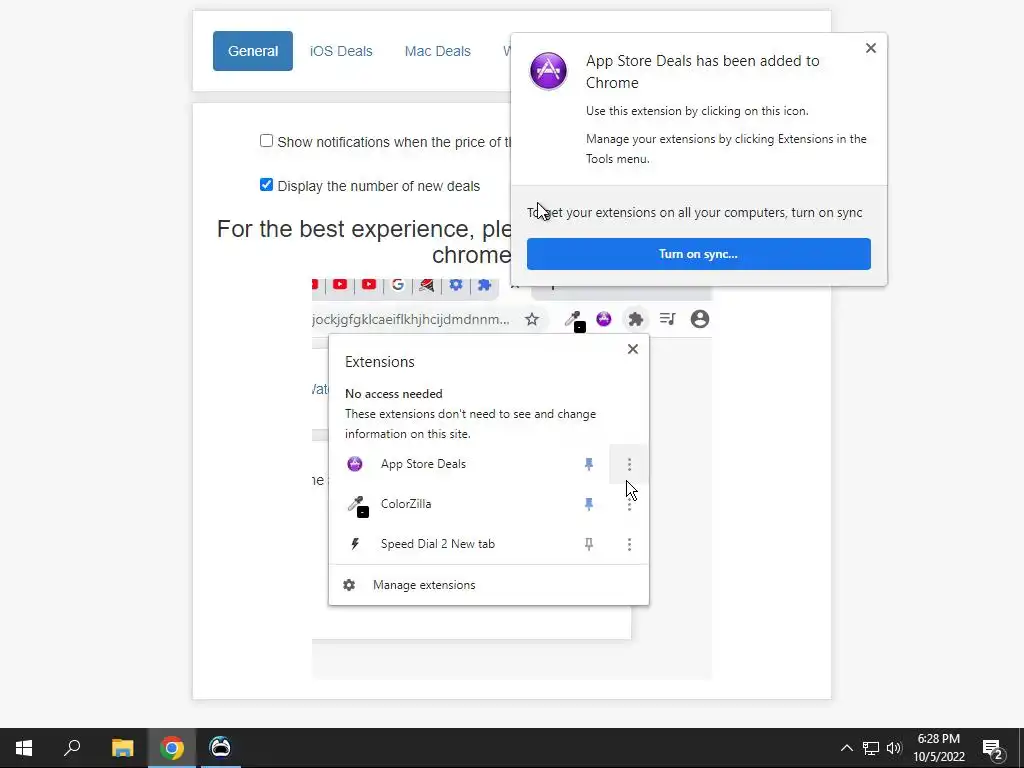Open the taskbar clock and date

pos(939,748)
